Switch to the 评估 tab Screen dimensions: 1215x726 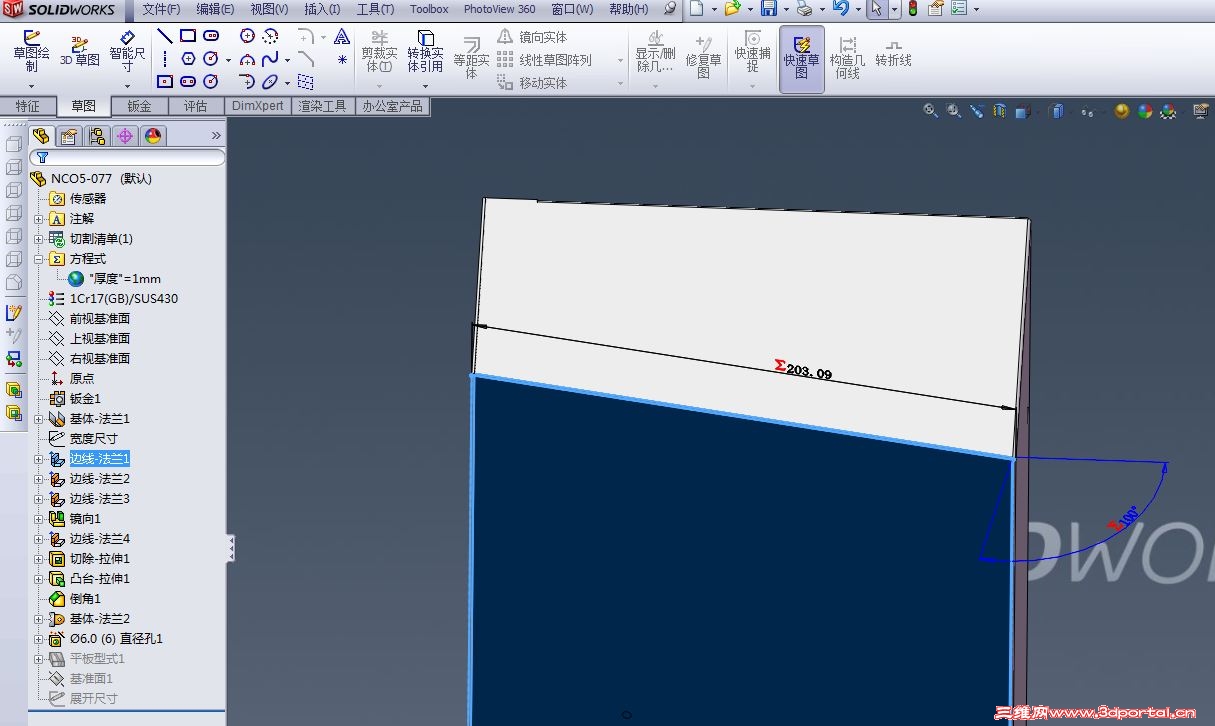click(x=195, y=106)
